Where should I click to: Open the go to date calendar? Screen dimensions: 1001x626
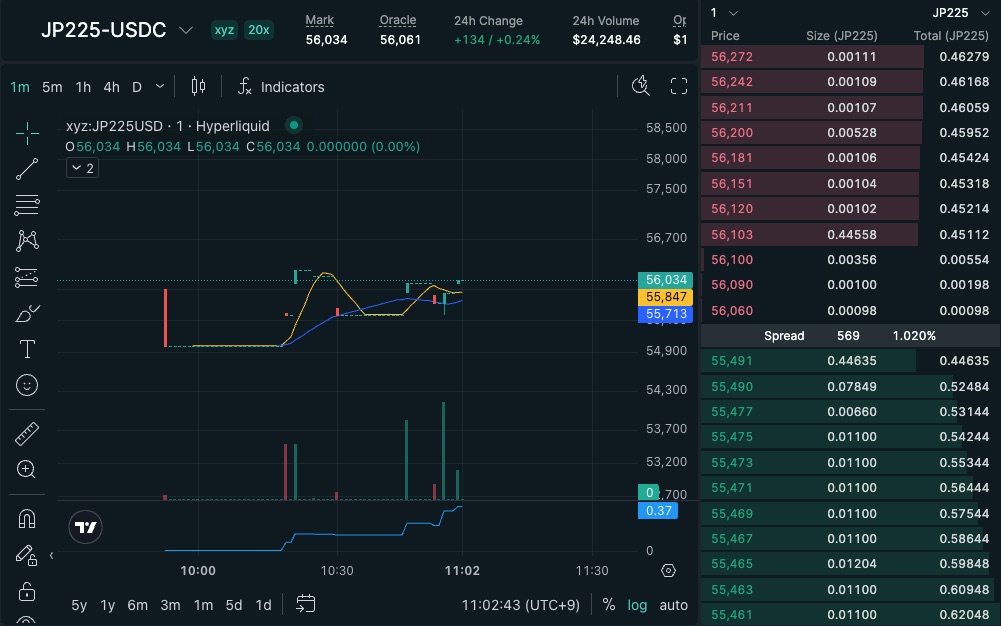coord(306,604)
